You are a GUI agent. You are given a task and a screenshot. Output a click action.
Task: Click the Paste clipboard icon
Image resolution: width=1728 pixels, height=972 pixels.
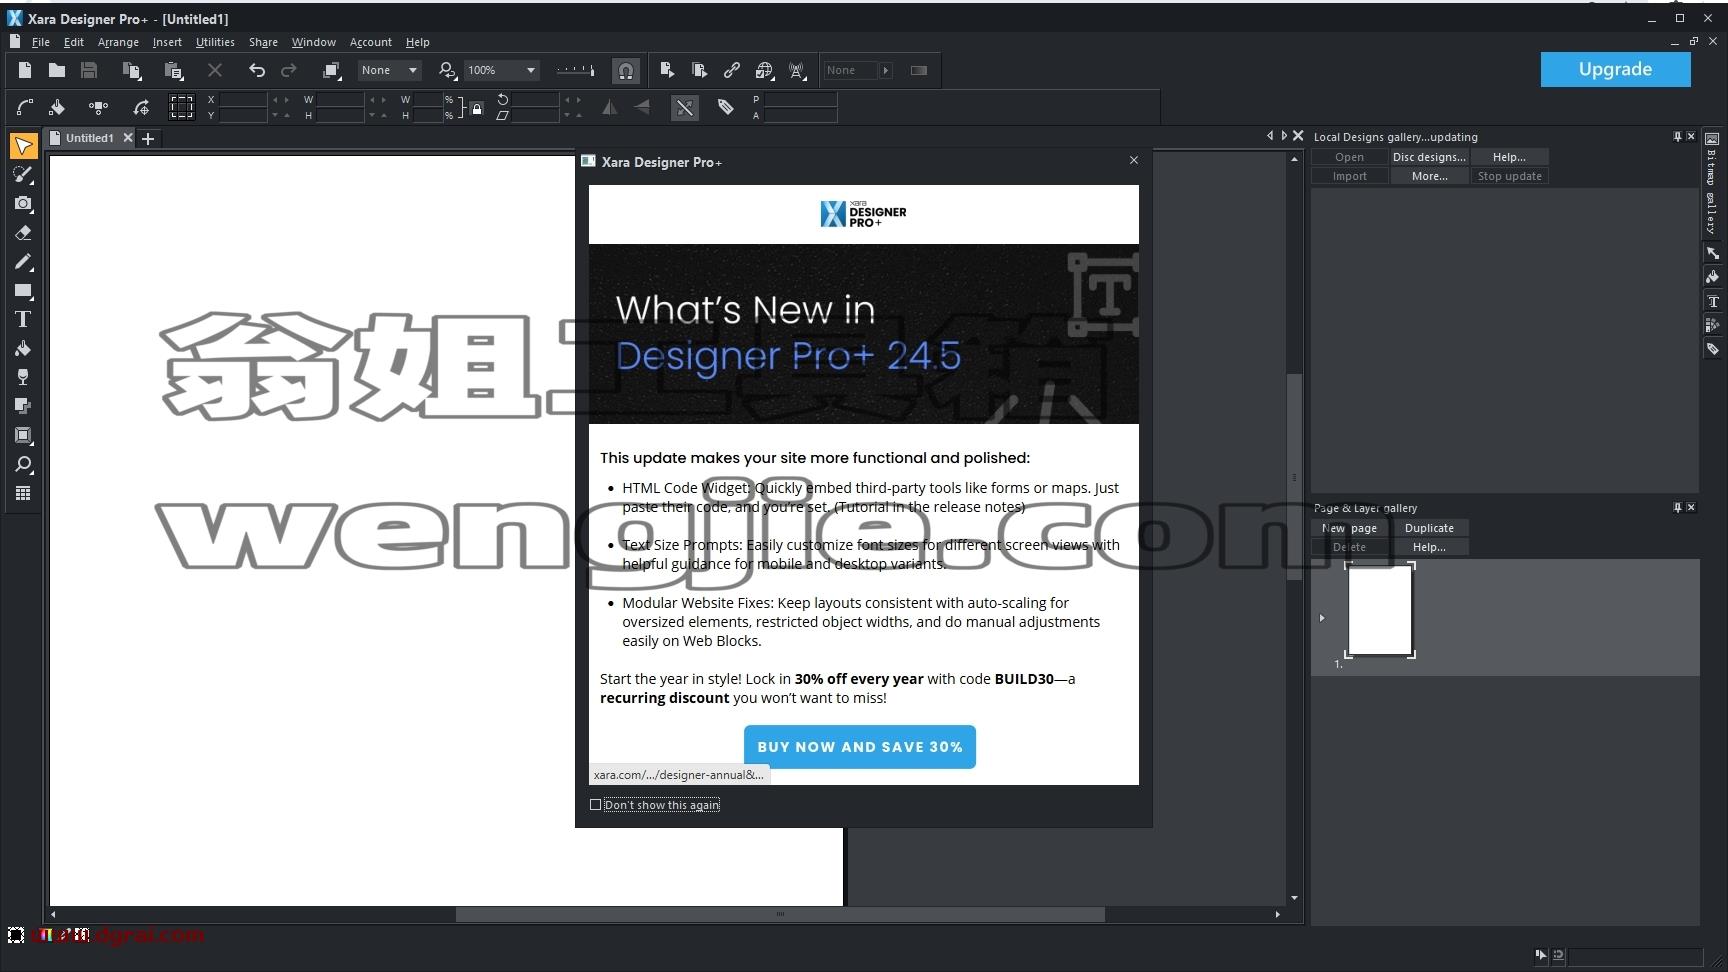pyautogui.click(x=174, y=70)
